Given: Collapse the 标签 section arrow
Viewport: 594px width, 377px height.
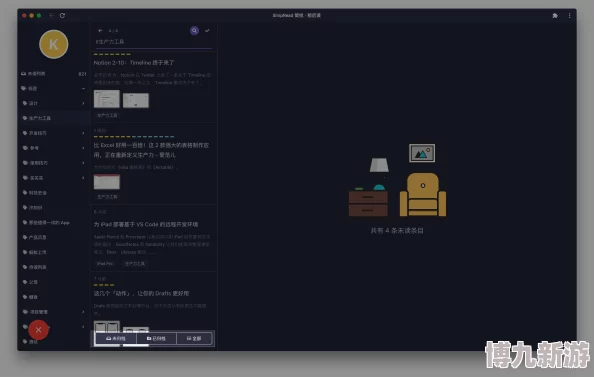Looking at the screenshot, I should point(83,89).
